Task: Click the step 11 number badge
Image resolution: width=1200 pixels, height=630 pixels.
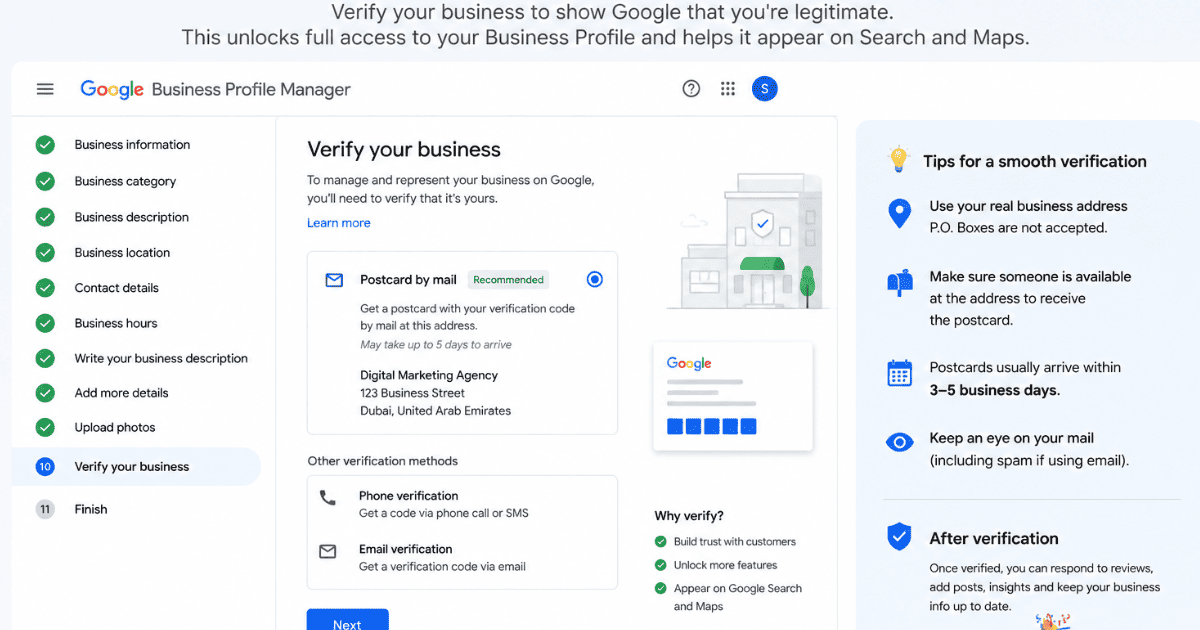Action: point(45,509)
